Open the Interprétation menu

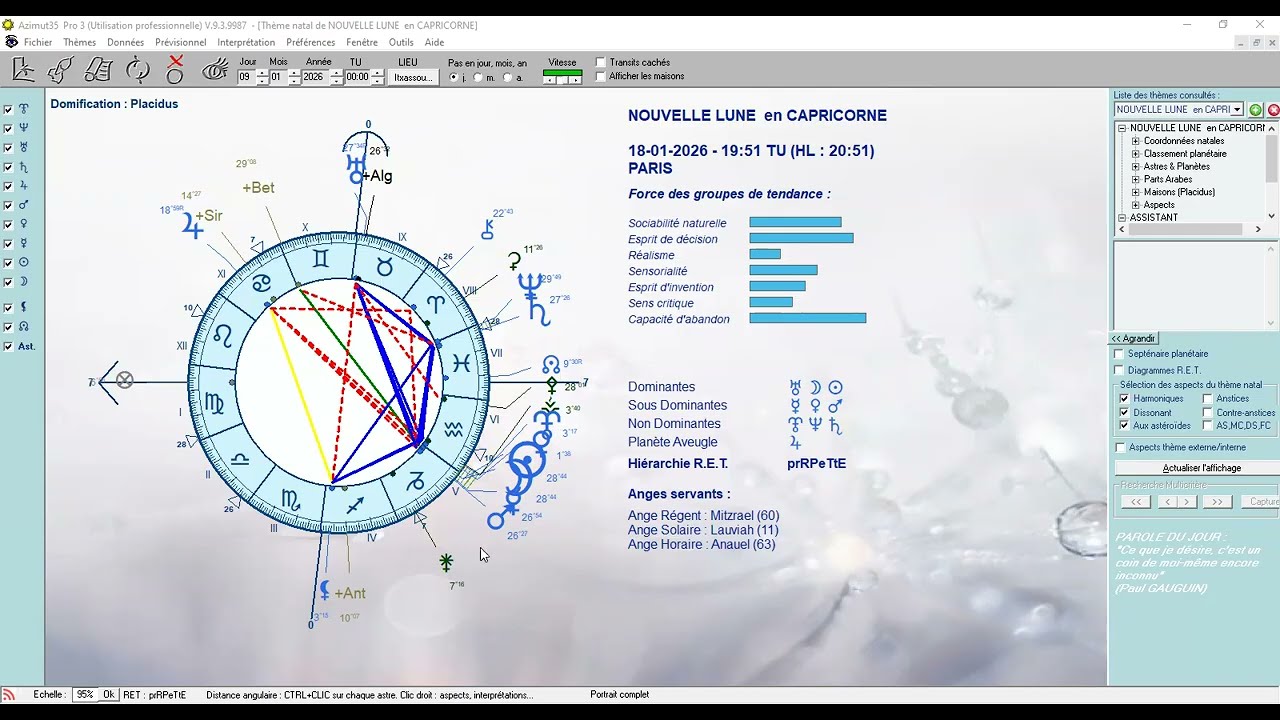pyautogui.click(x=246, y=42)
